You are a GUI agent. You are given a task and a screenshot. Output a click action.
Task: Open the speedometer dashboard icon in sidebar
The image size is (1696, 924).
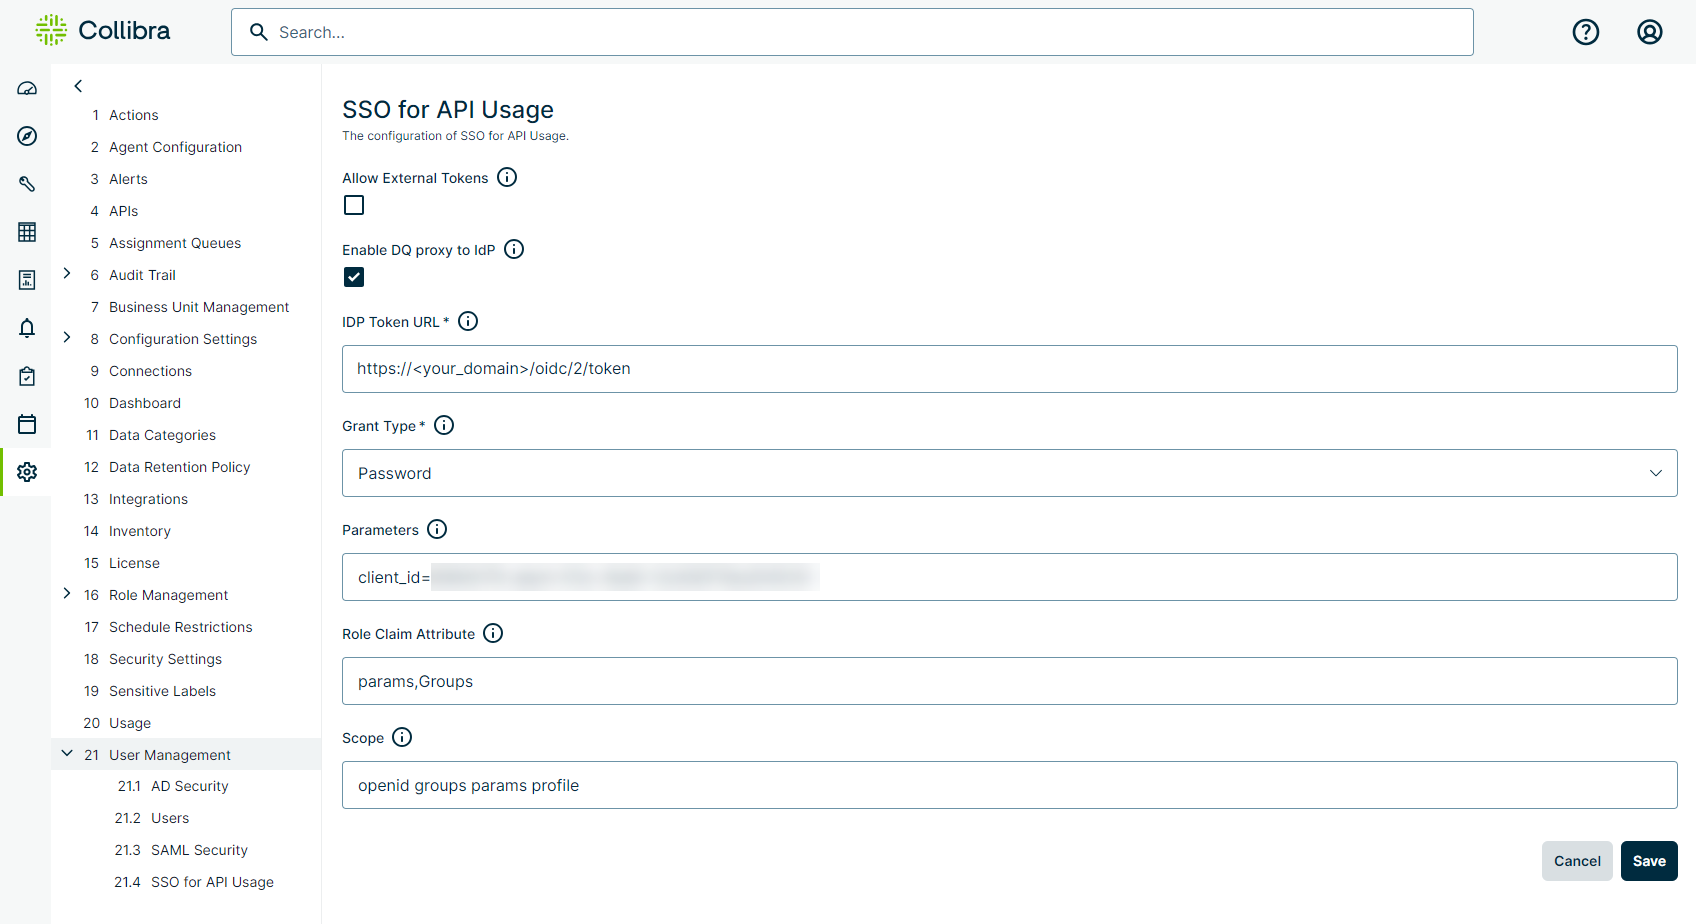[x=27, y=88]
